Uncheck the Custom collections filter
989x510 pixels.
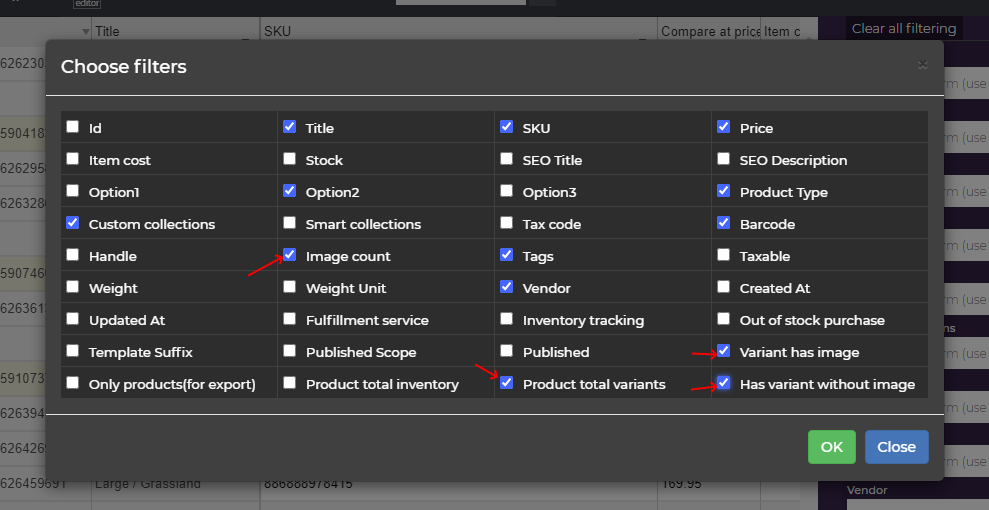(72, 223)
